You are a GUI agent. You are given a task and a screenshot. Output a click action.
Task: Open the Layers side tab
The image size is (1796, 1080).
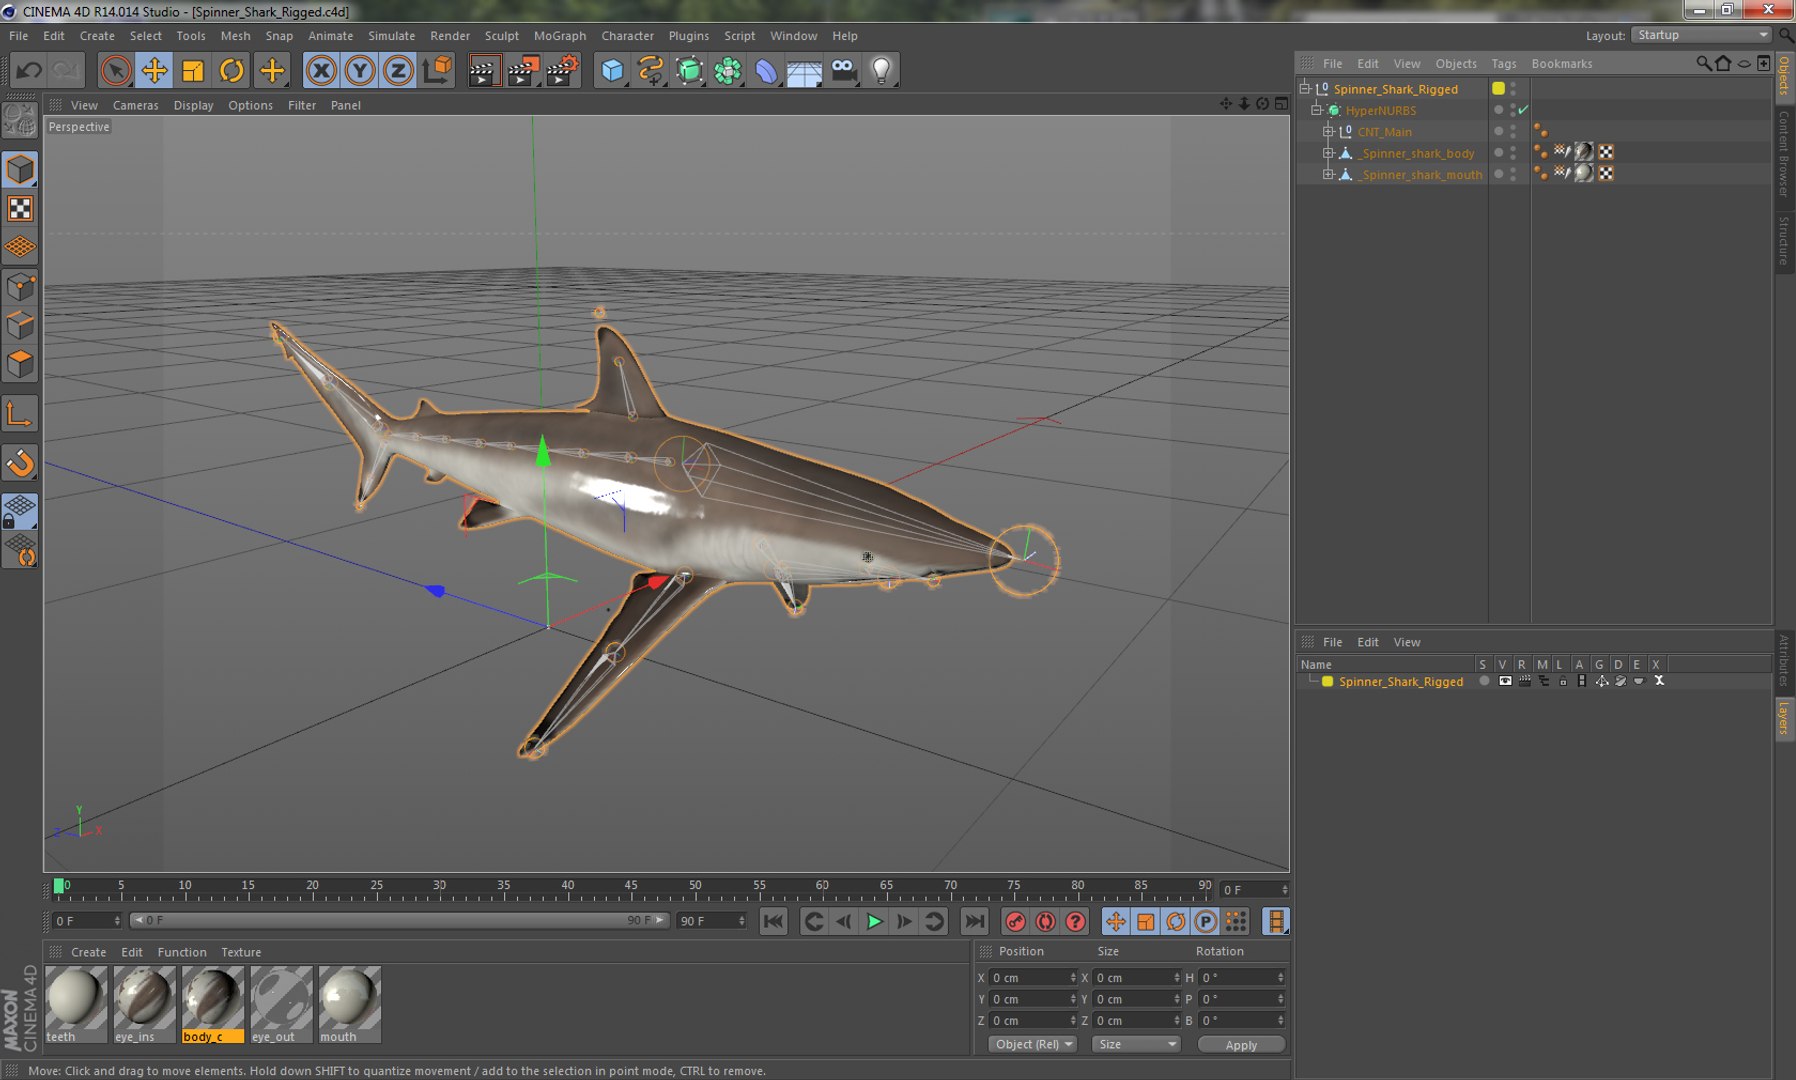(x=1784, y=717)
